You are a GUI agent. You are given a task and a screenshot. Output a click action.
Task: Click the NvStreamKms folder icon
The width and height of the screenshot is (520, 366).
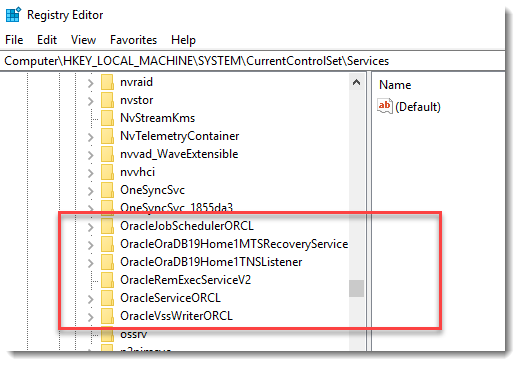(107, 118)
